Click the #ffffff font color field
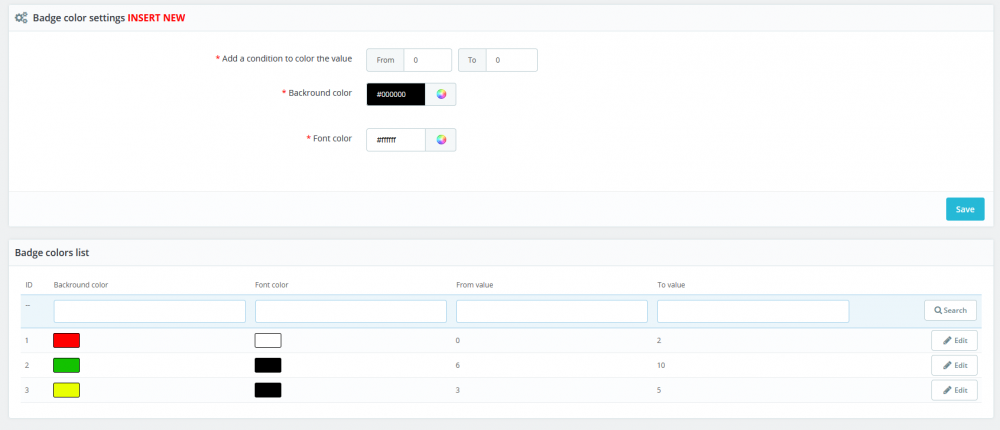Viewport: 1000px width, 430px height. pos(396,140)
